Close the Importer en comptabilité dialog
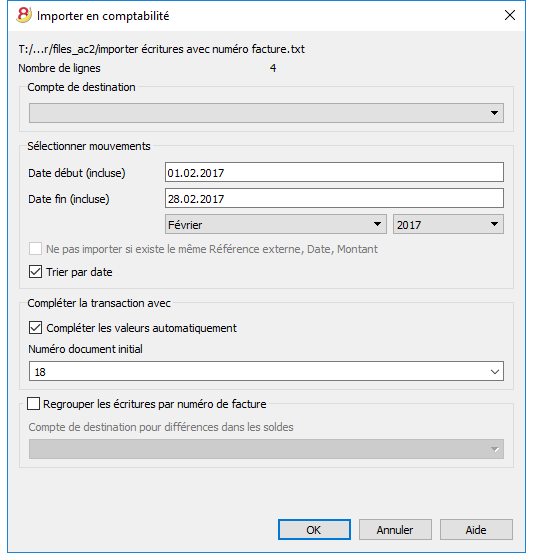 click(509, 15)
